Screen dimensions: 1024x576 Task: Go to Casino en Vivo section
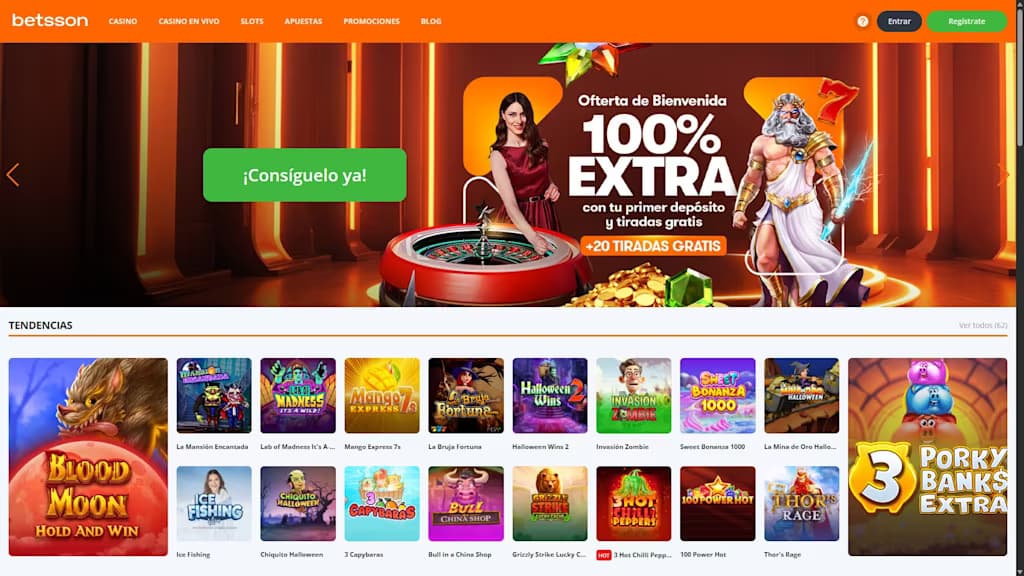click(189, 22)
